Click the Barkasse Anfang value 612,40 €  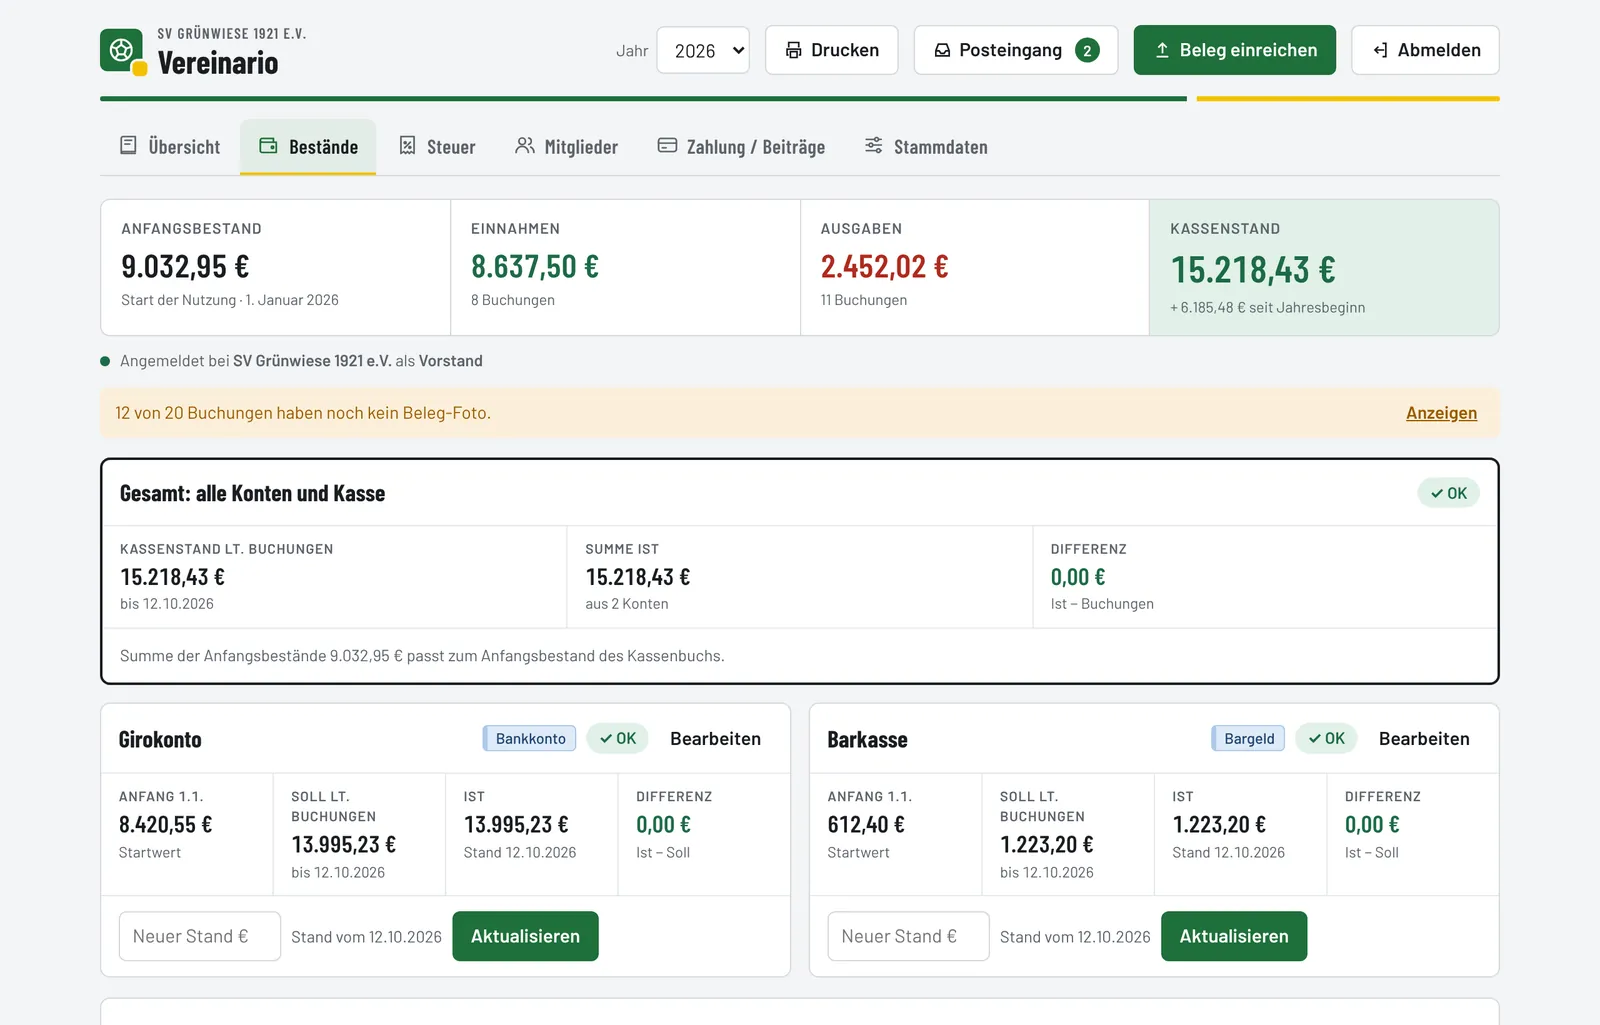click(x=866, y=825)
